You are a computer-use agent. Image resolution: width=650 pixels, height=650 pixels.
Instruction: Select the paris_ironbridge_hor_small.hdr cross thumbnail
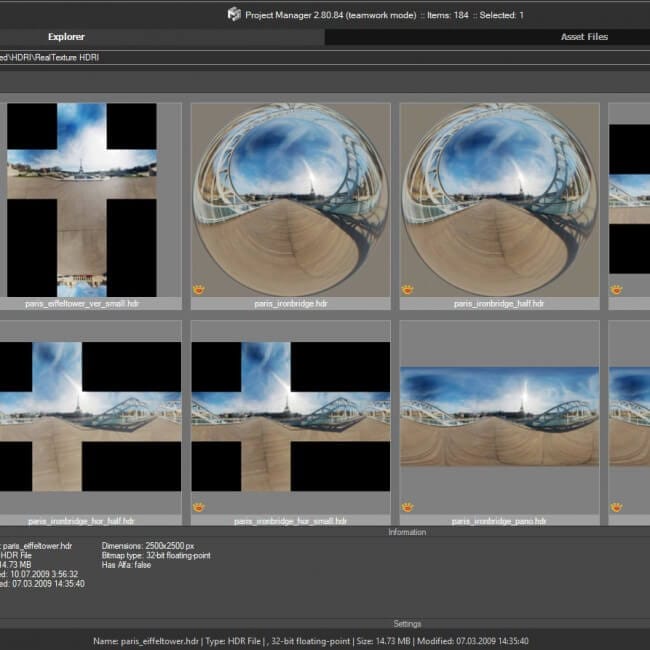coord(291,417)
